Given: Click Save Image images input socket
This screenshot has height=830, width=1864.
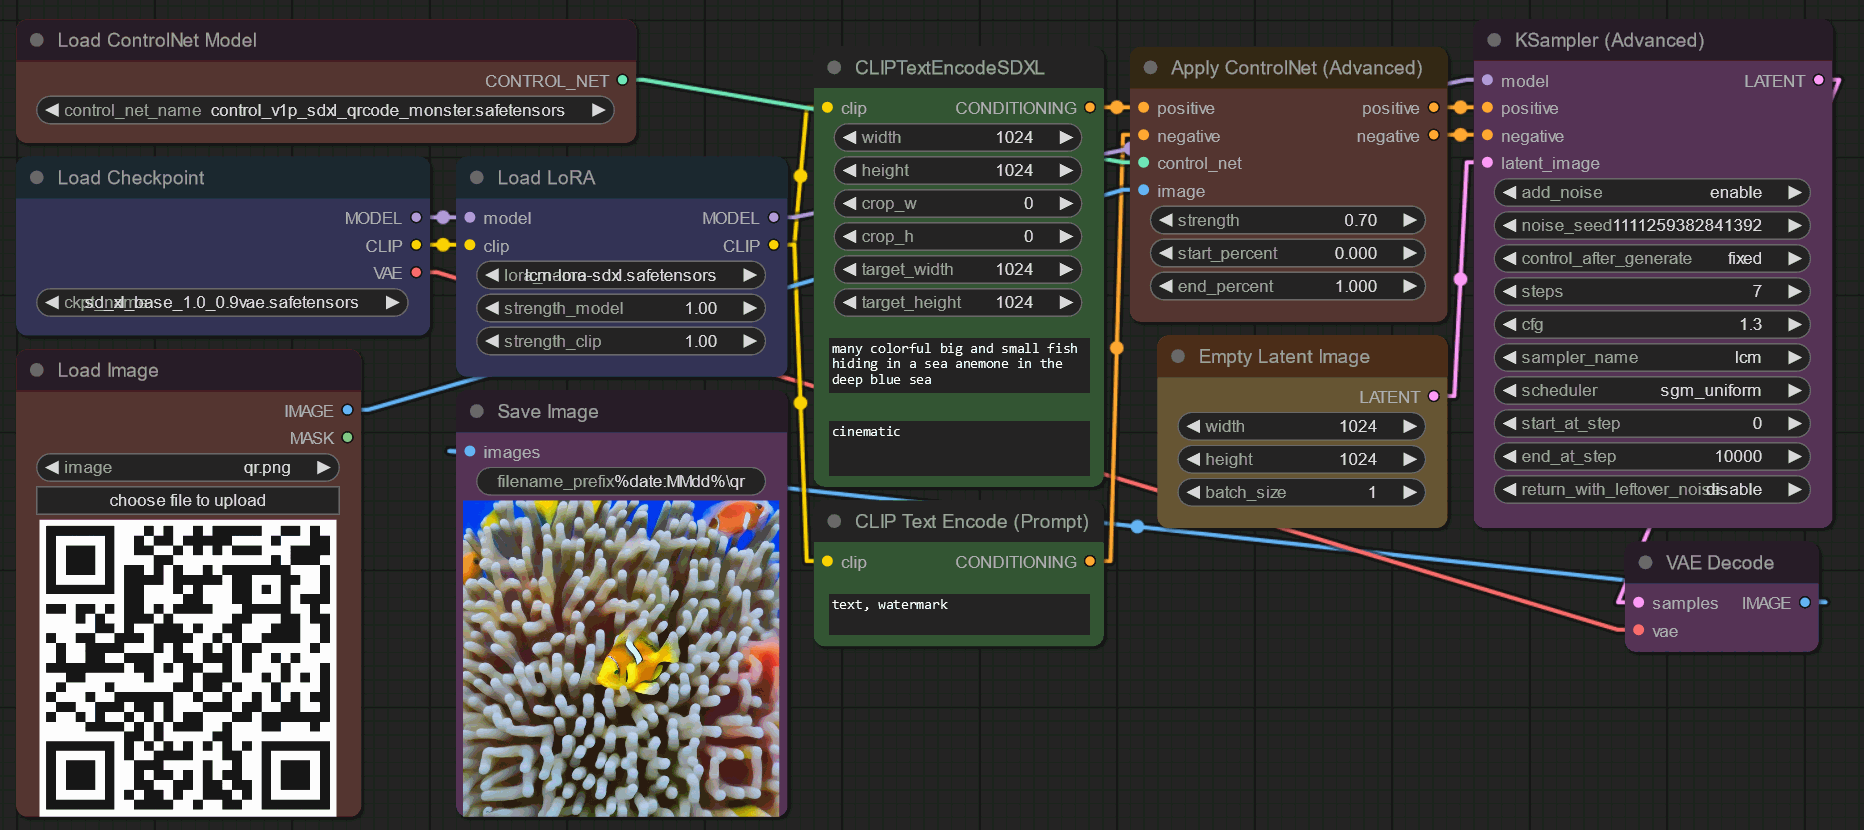Looking at the screenshot, I should tap(469, 451).
